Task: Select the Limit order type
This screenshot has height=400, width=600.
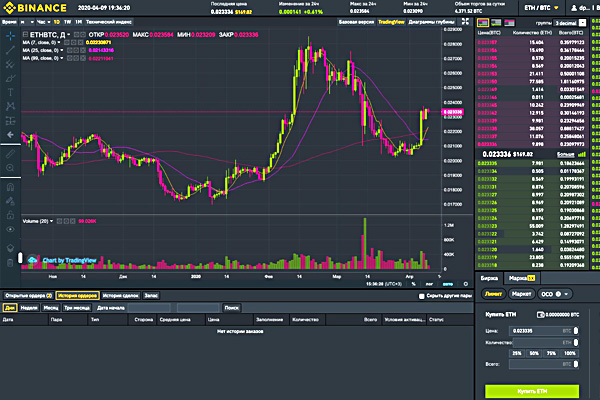Action: pos(493,294)
